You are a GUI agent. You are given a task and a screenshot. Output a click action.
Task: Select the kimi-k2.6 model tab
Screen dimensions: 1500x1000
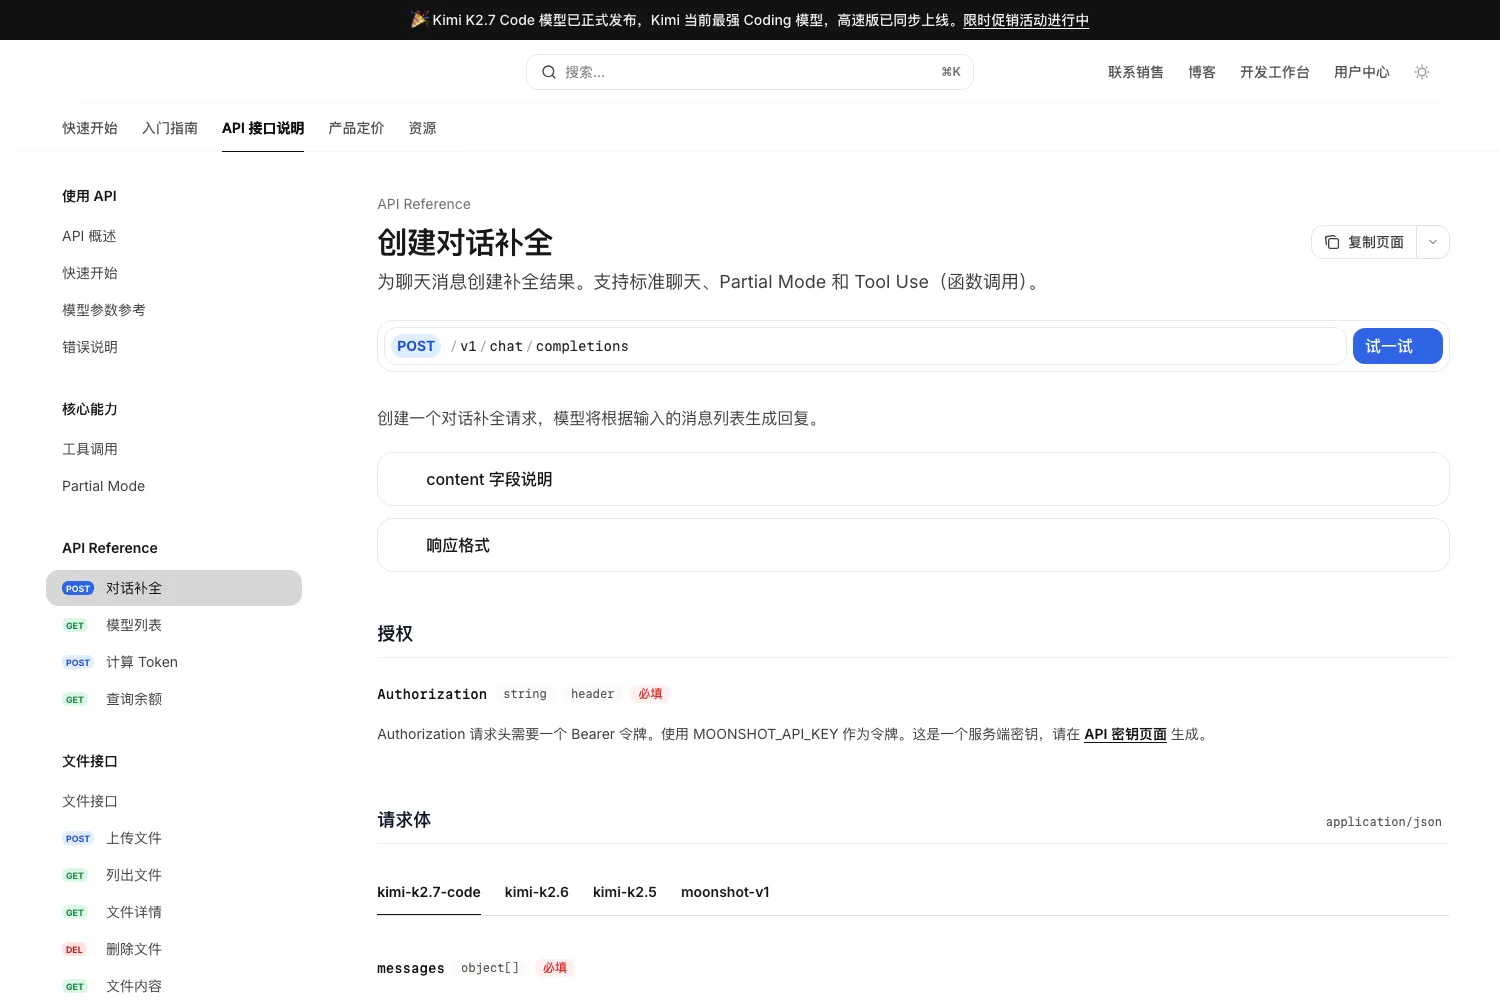coord(537,892)
